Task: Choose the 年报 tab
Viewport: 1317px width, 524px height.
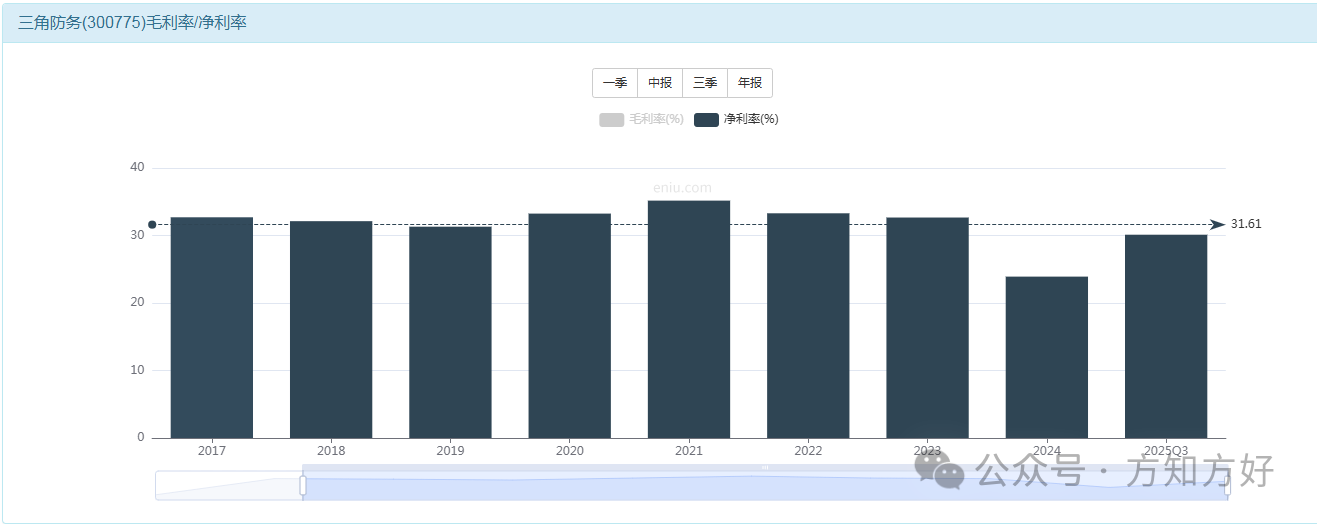Action: (750, 83)
